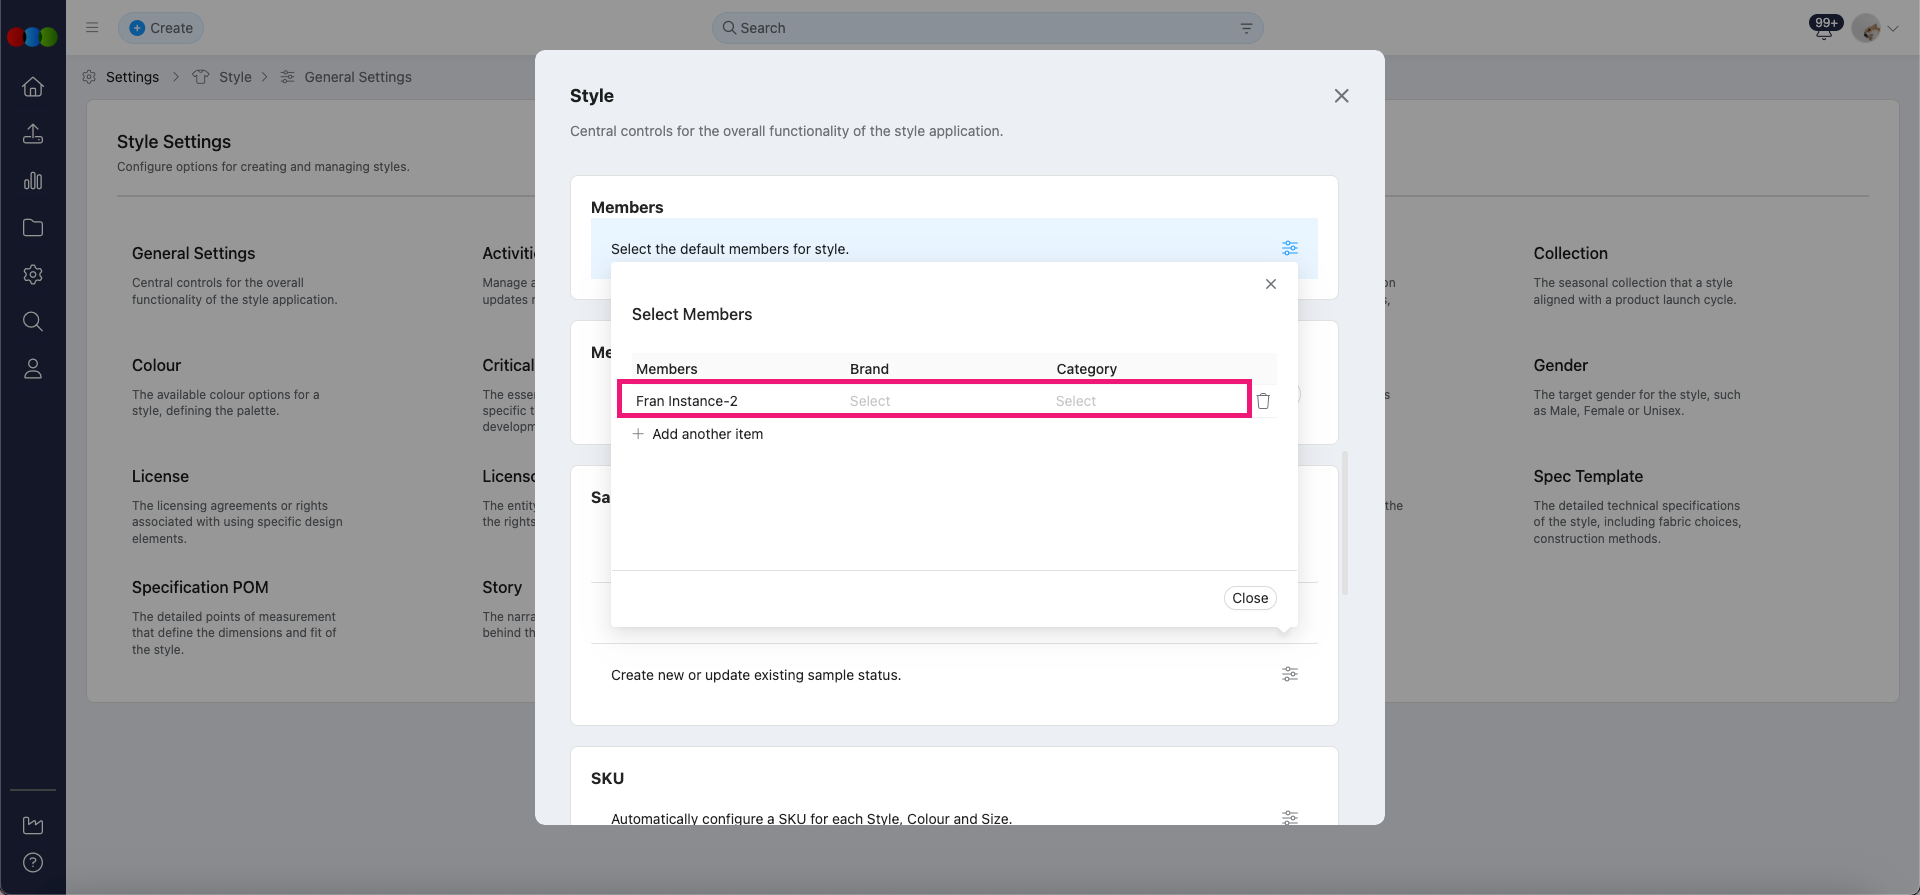Image resolution: width=1920 pixels, height=895 pixels.
Task: Click the user profile icon in the sidebar
Action: [x=33, y=369]
